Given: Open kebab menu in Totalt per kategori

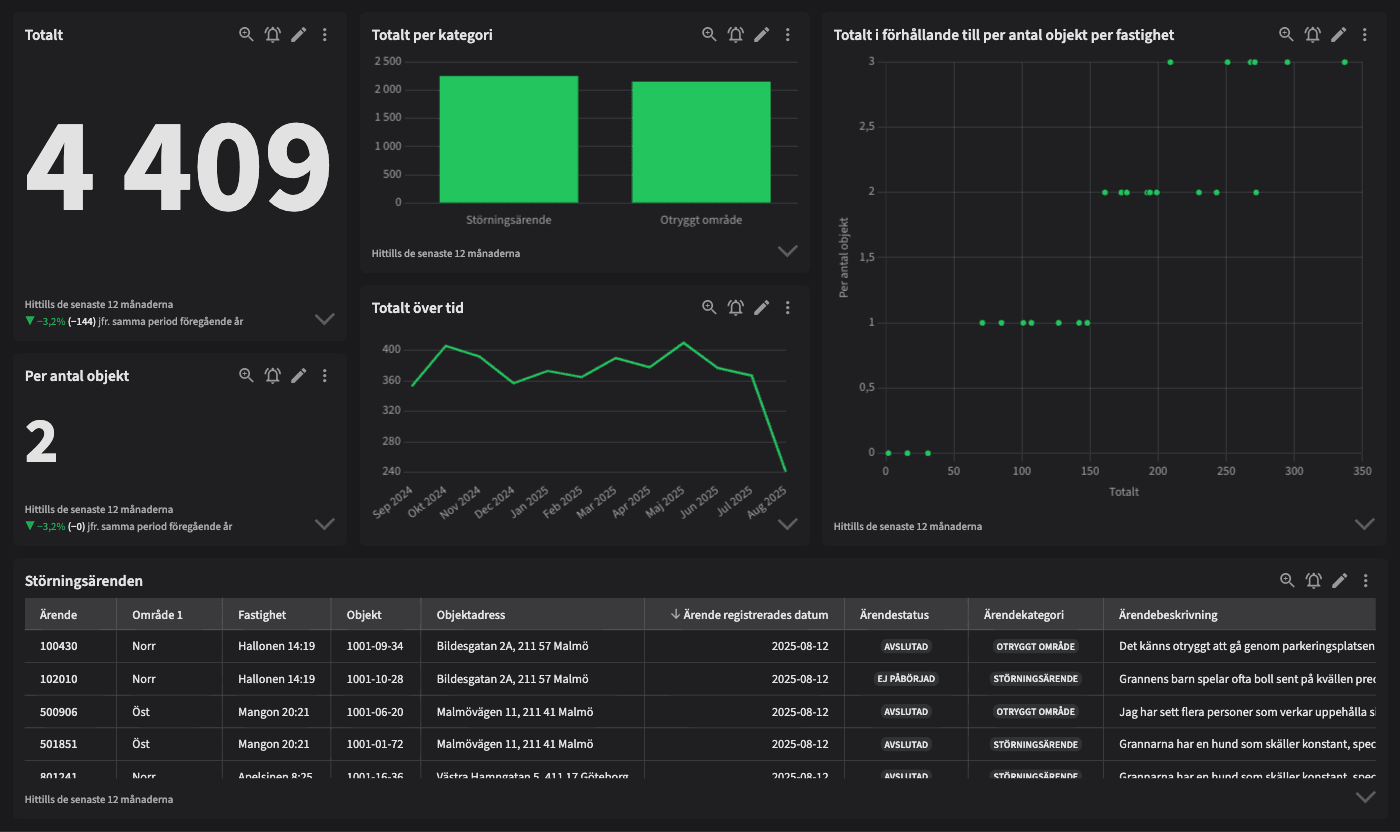Looking at the screenshot, I should tap(788, 35).
